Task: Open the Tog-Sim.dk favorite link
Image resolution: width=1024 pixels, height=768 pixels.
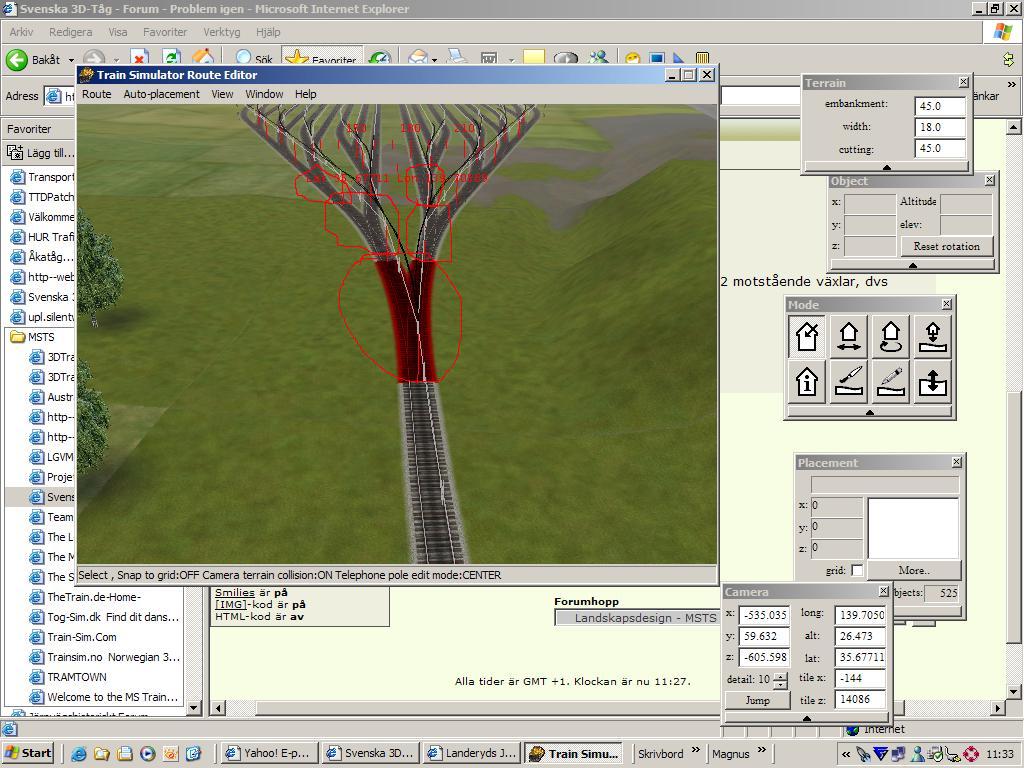Action: tap(112, 617)
